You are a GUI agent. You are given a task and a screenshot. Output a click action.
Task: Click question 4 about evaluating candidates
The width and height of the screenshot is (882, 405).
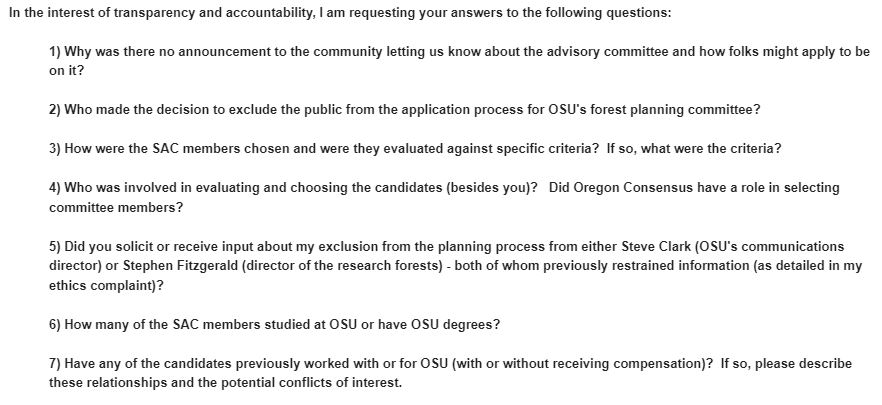(x=444, y=197)
